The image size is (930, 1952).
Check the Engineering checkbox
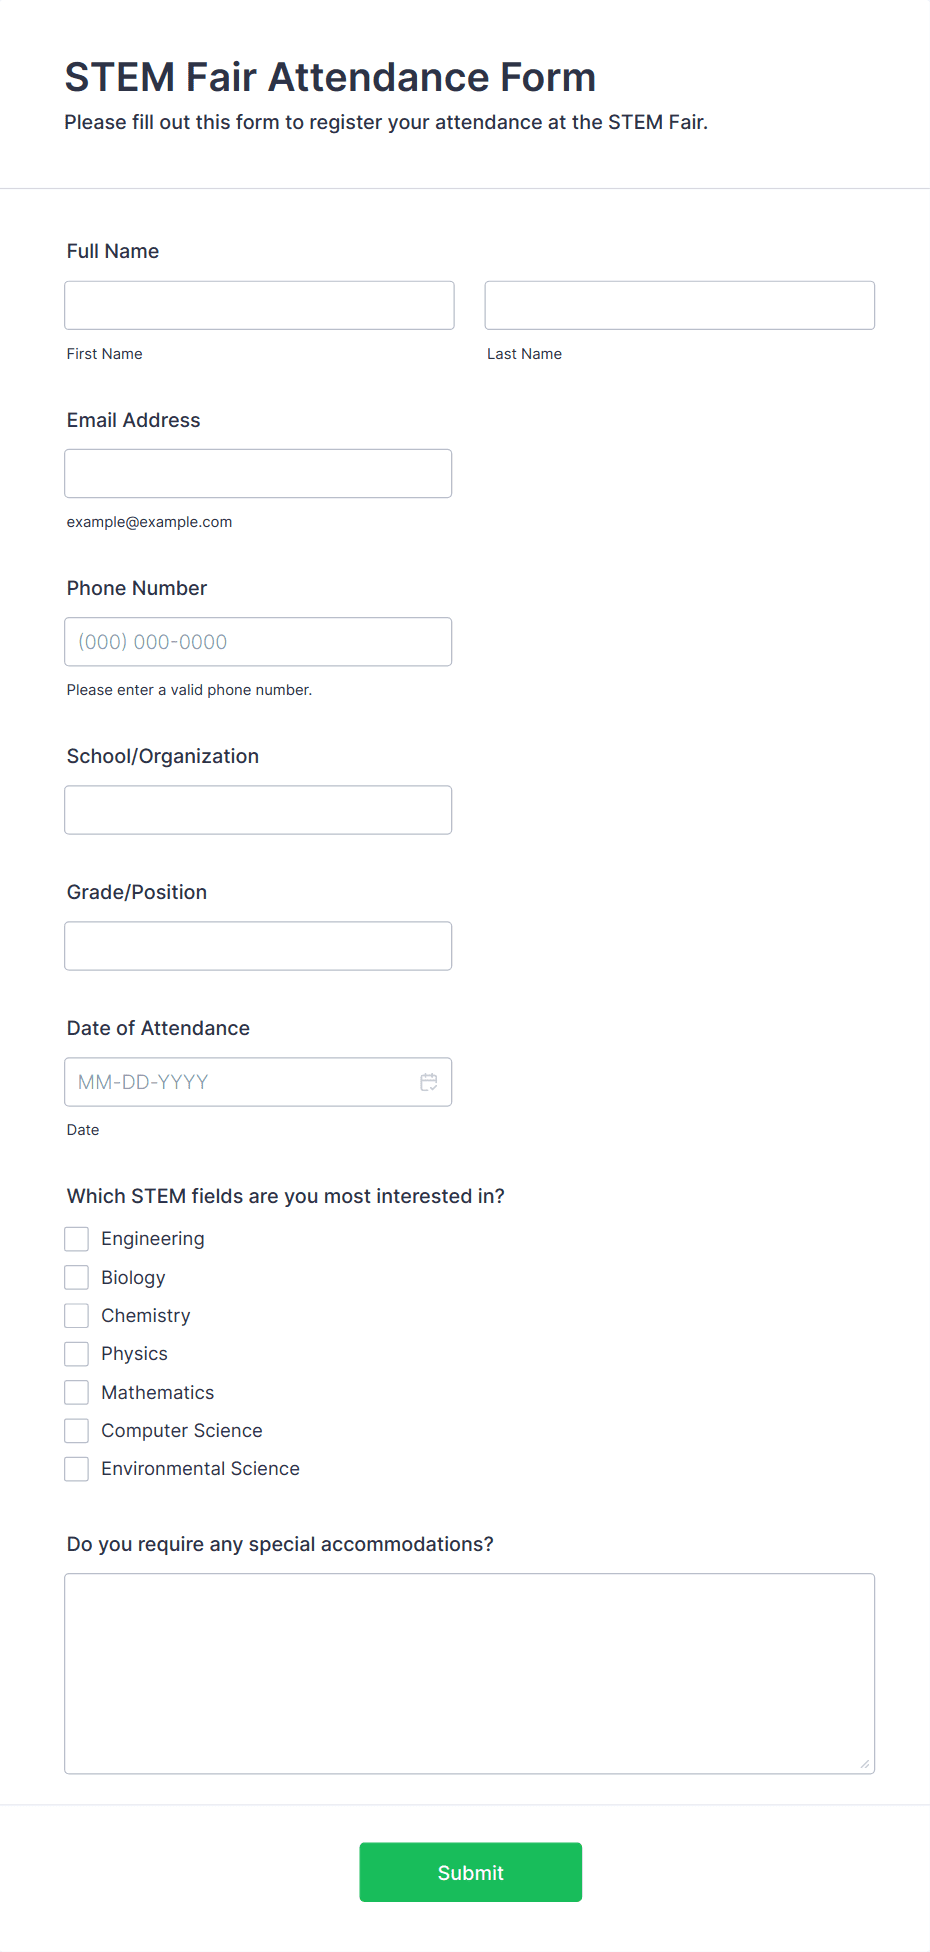77,1239
